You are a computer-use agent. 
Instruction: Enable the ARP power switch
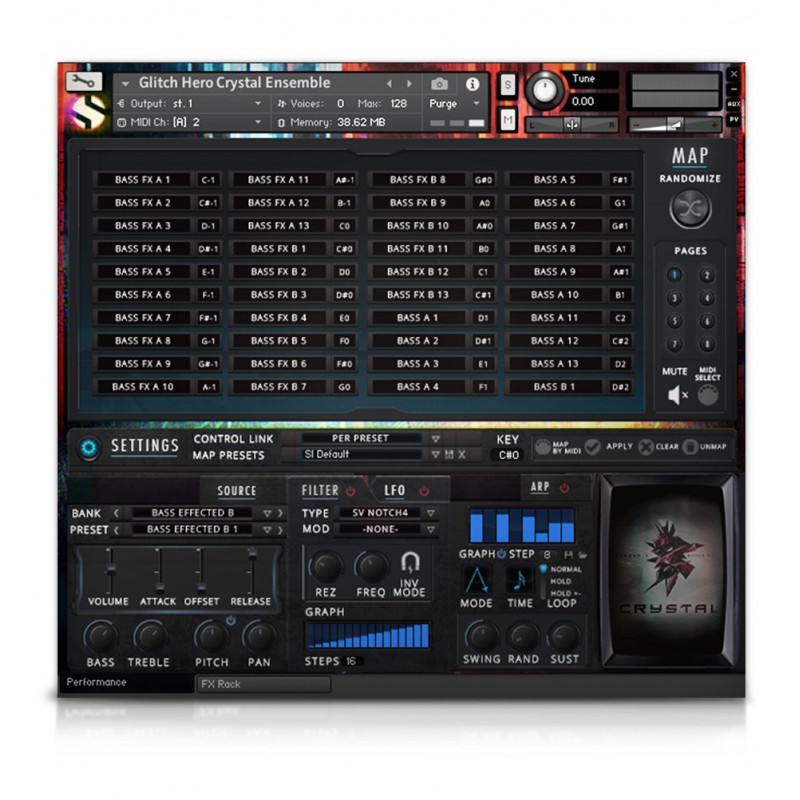(565, 488)
